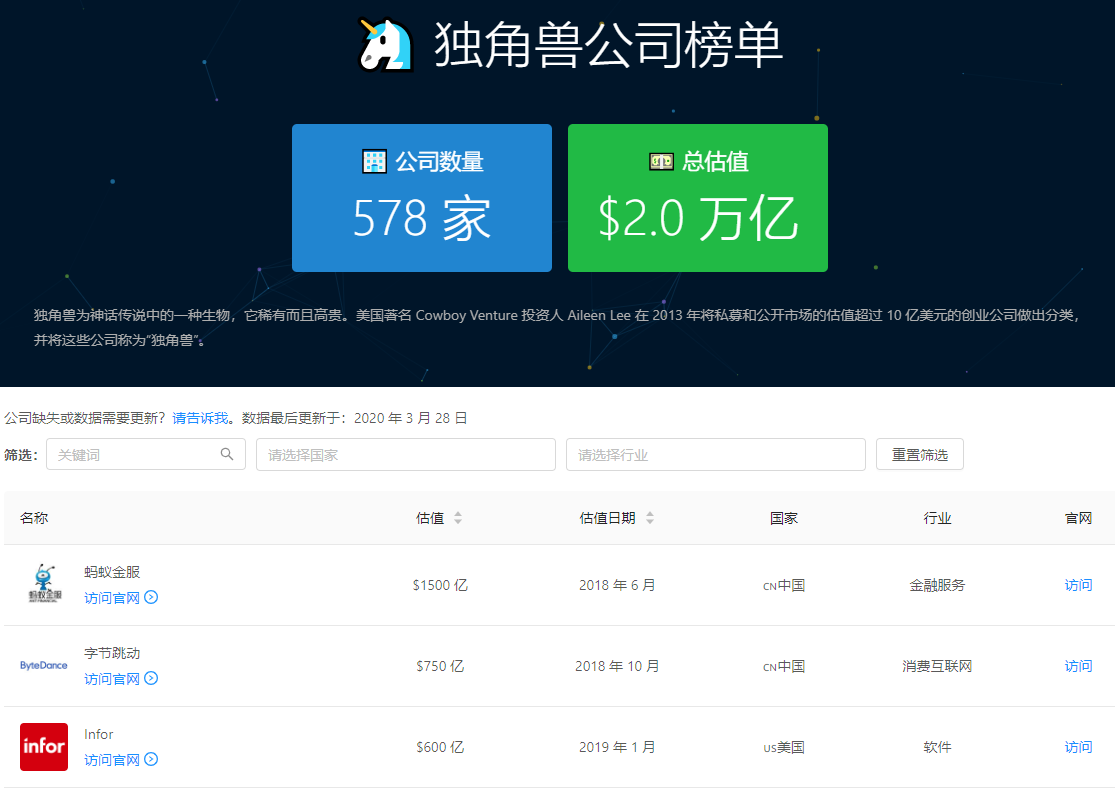
Task: Click the 2019 年 1 月 date cell
Action: tap(617, 747)
